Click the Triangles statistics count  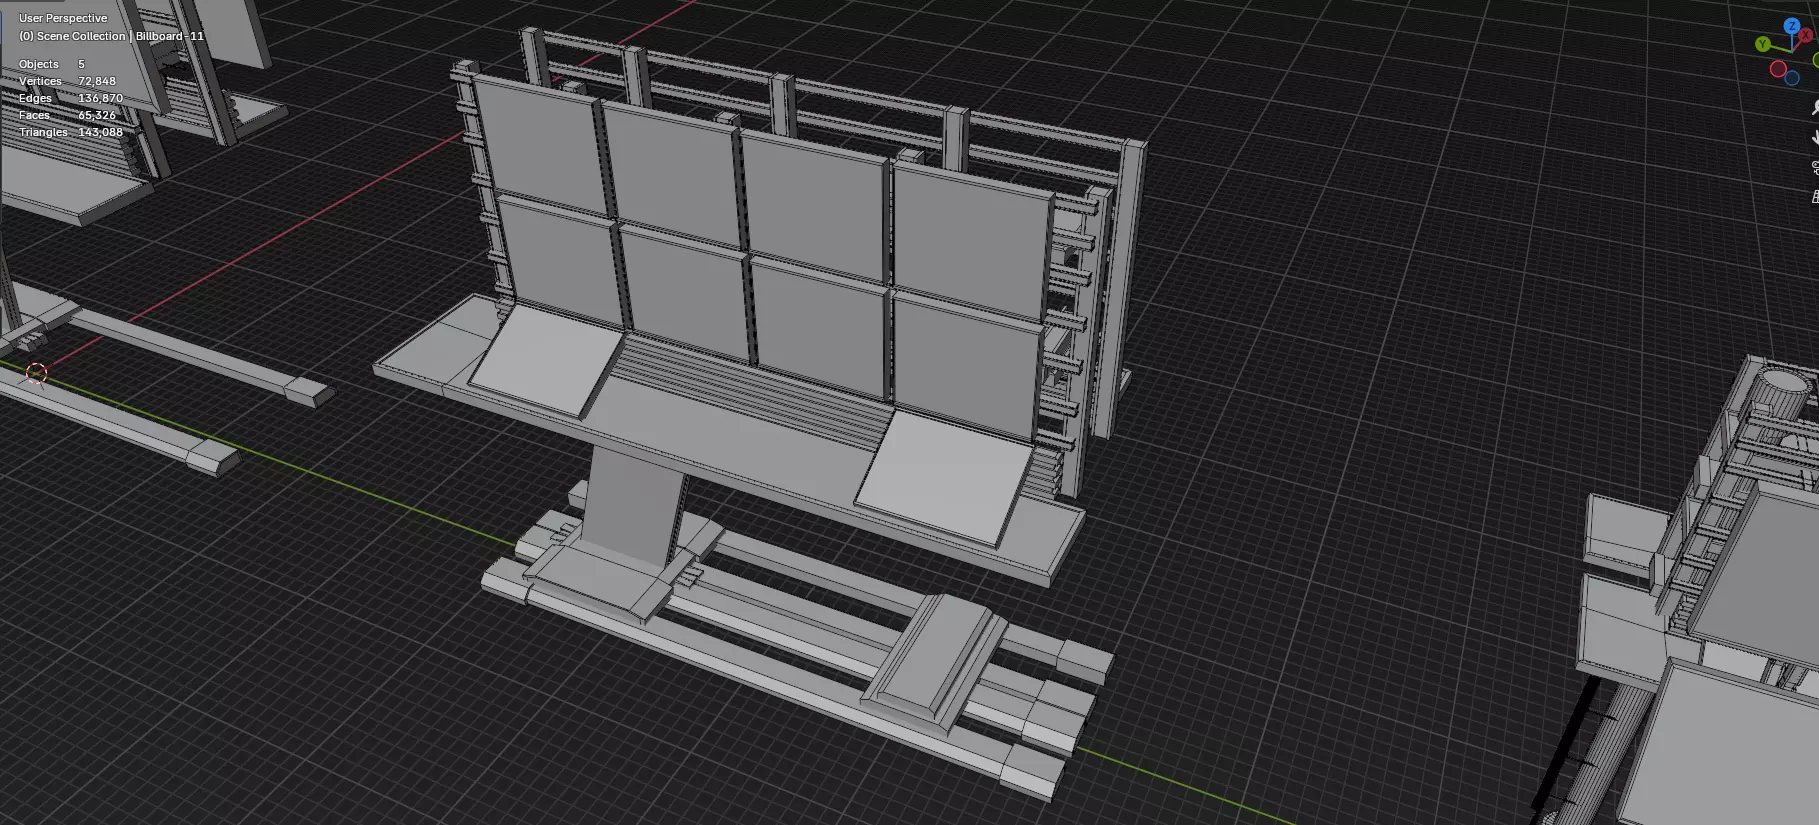coord(100,132)
